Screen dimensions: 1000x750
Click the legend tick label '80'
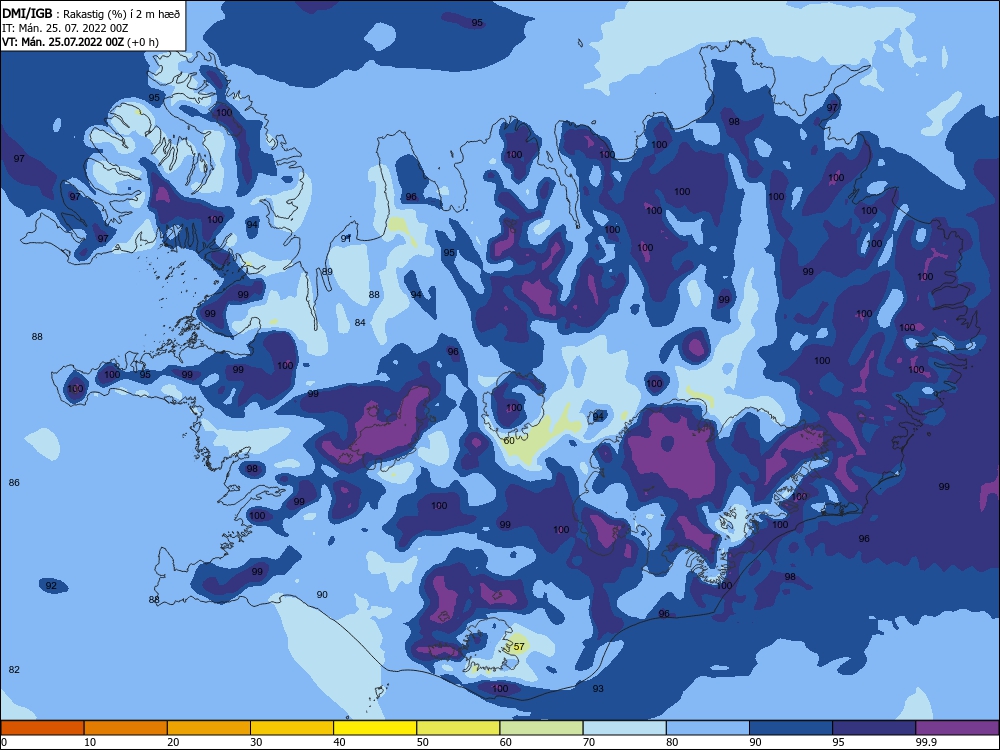(x=672, y=742)
